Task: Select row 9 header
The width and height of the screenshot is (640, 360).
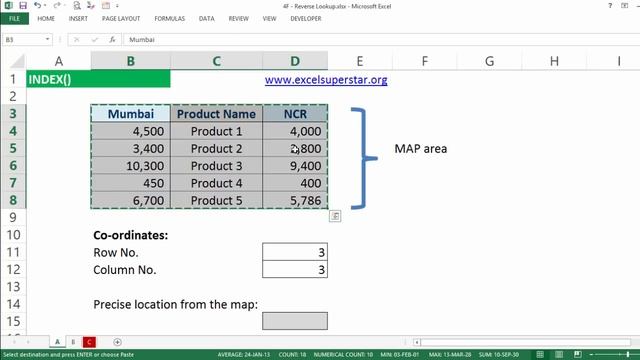Action: pos(13,217)
